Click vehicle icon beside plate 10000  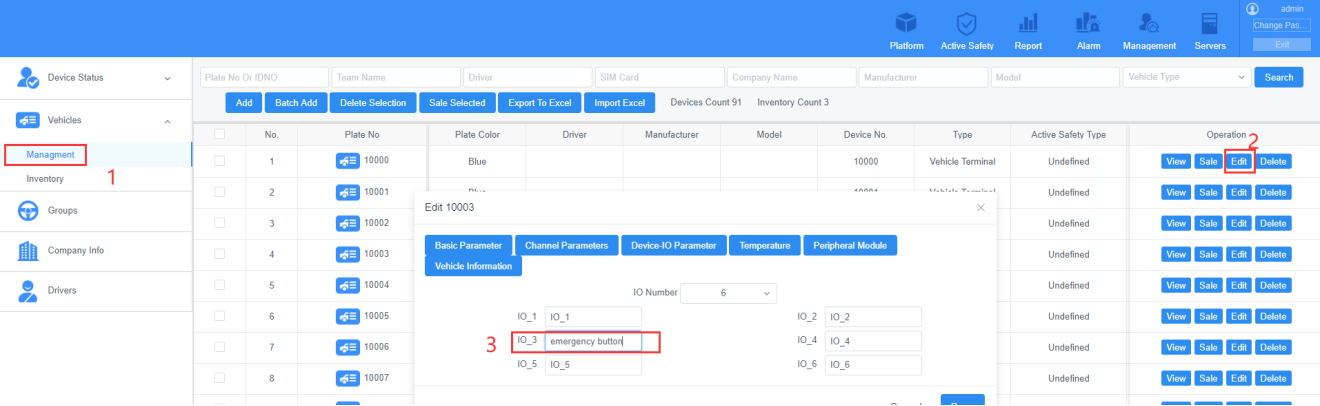pyautogui.click(x=347, y=161)
